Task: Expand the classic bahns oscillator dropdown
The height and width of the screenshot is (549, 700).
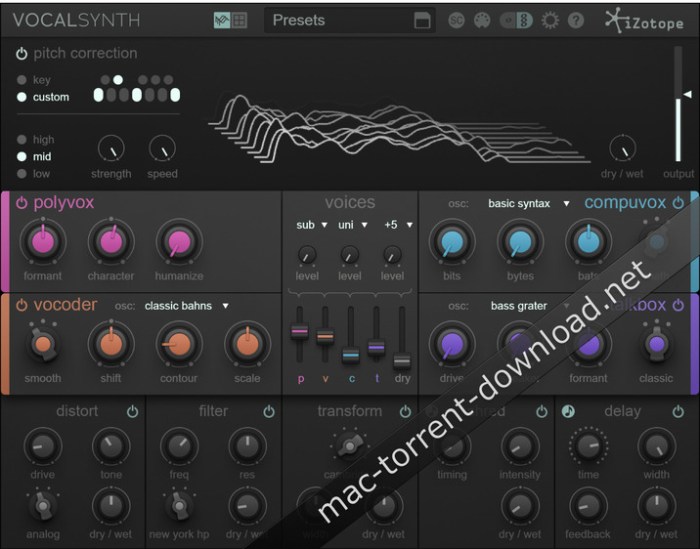Action: [186, 305]
